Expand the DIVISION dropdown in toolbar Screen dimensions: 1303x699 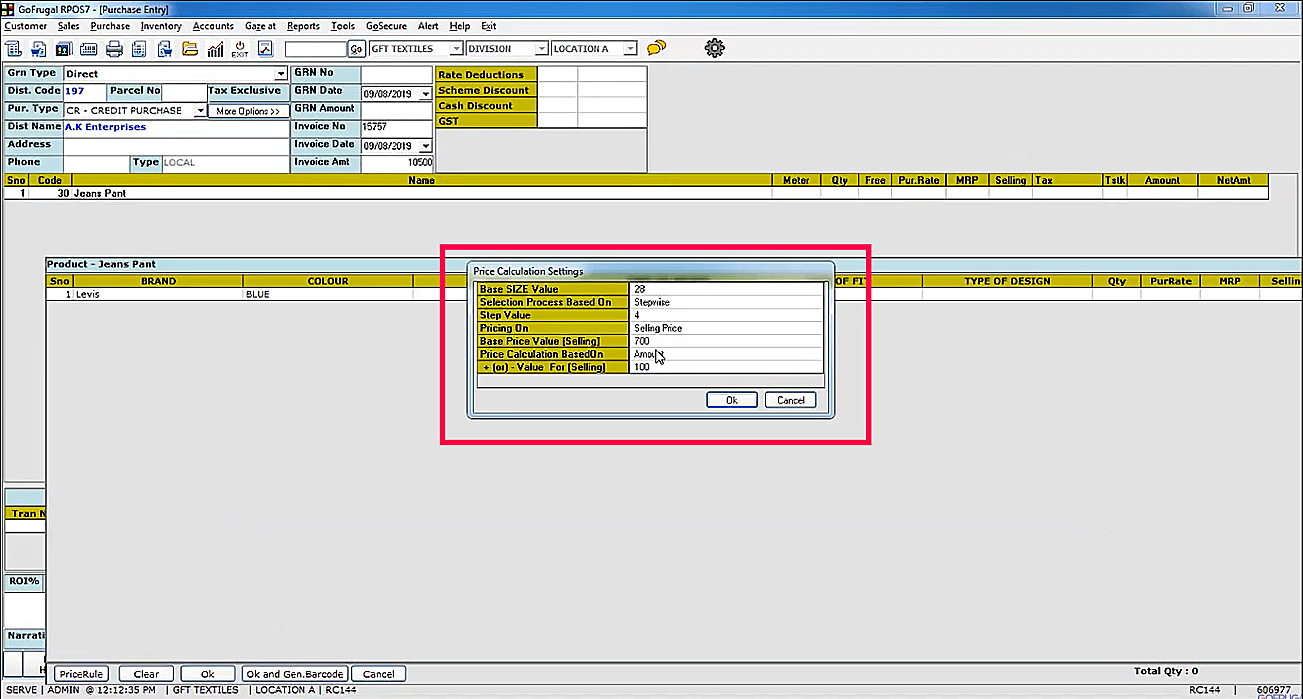[x=541, y=49]
